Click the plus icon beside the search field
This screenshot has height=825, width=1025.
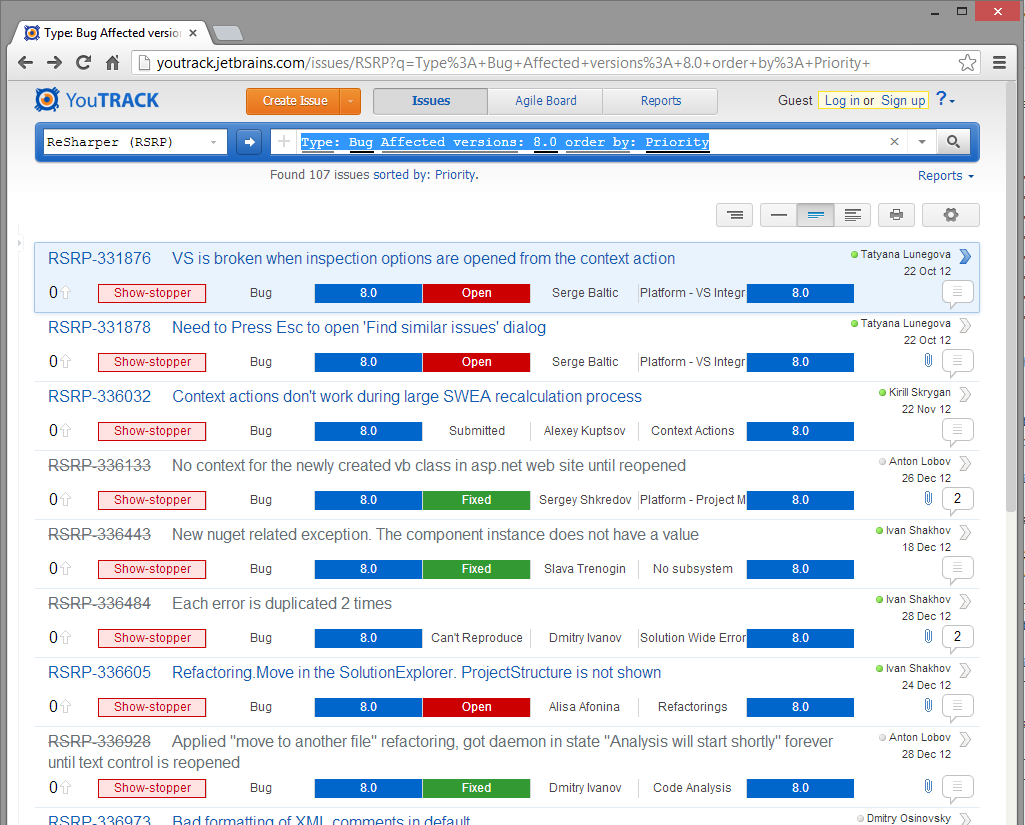(x=284, y=141)
